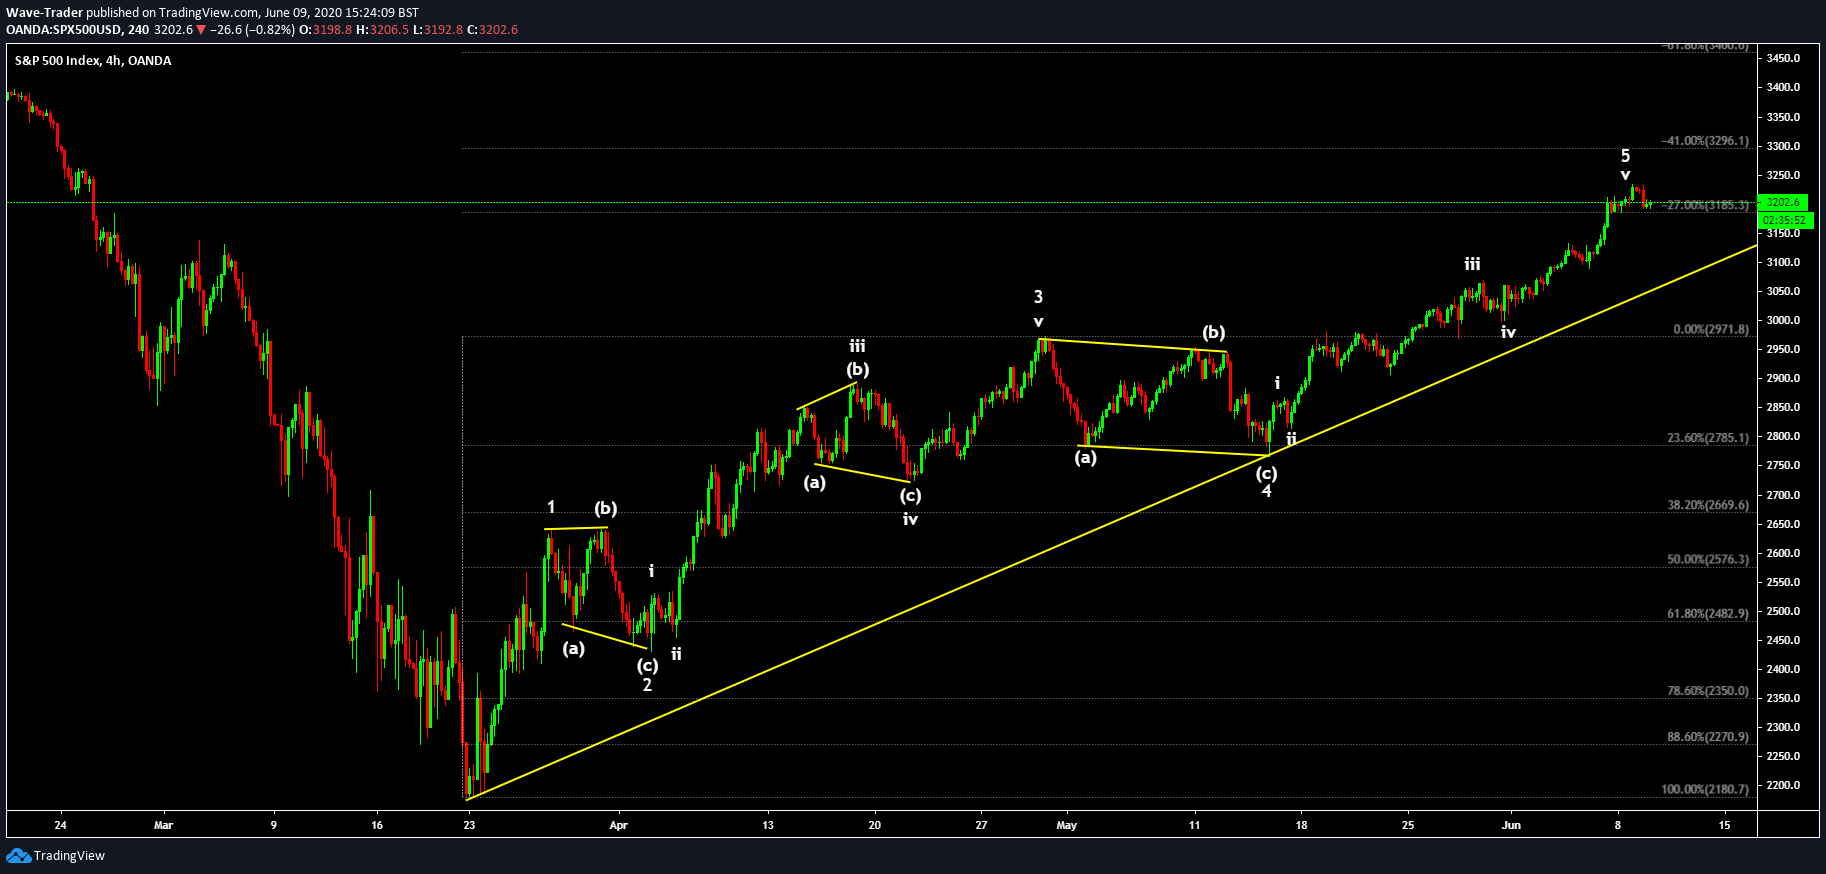Click Elliott wave label "5" at June high
1826x874 pixels.
[x=1625, y=156]
